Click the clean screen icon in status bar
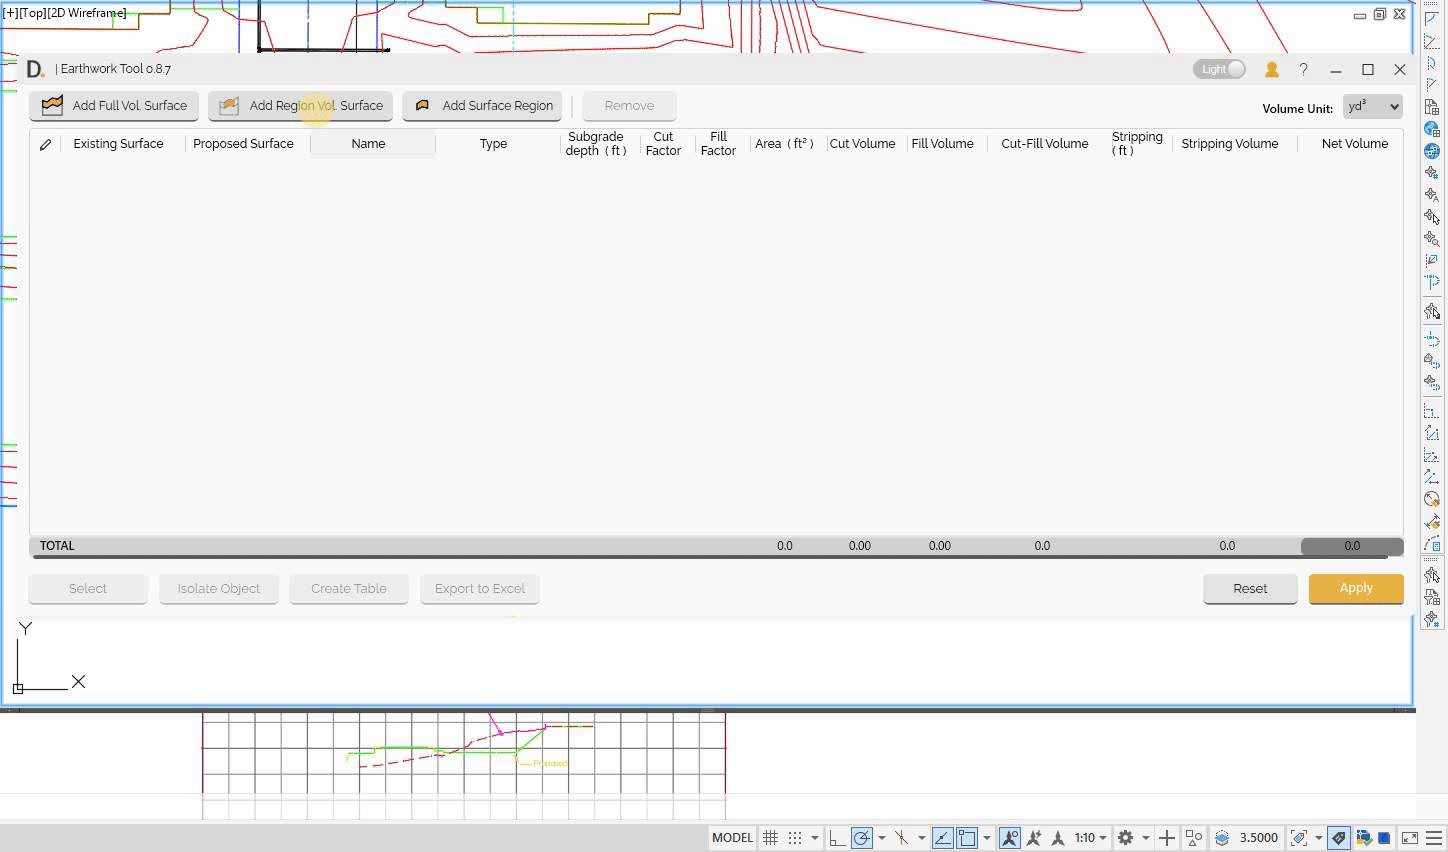This screenshot has width=1448, height=852. point(1409,838)
